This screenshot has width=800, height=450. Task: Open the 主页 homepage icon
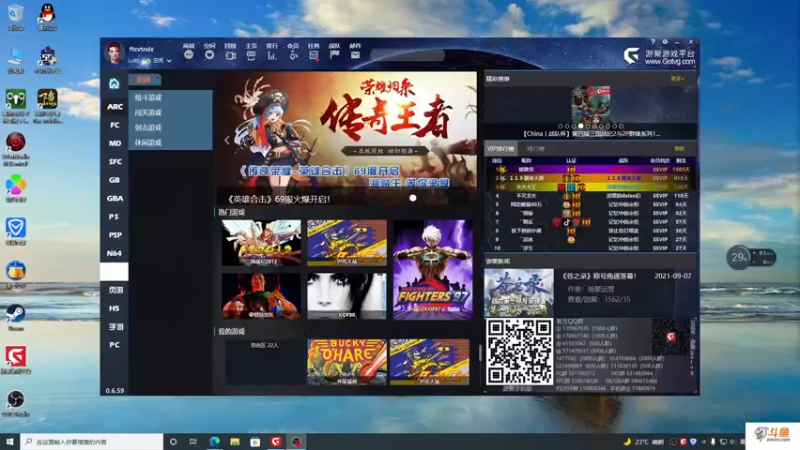click(251, 55)
